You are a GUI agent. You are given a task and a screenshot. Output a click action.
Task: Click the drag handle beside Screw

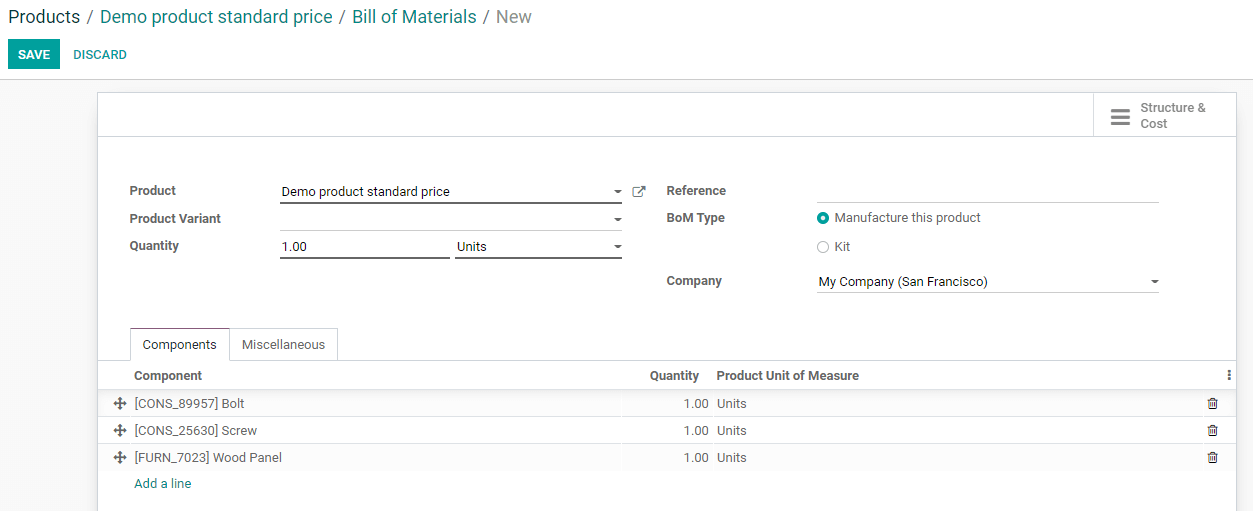pyautogui.click(x=120, y=431)
